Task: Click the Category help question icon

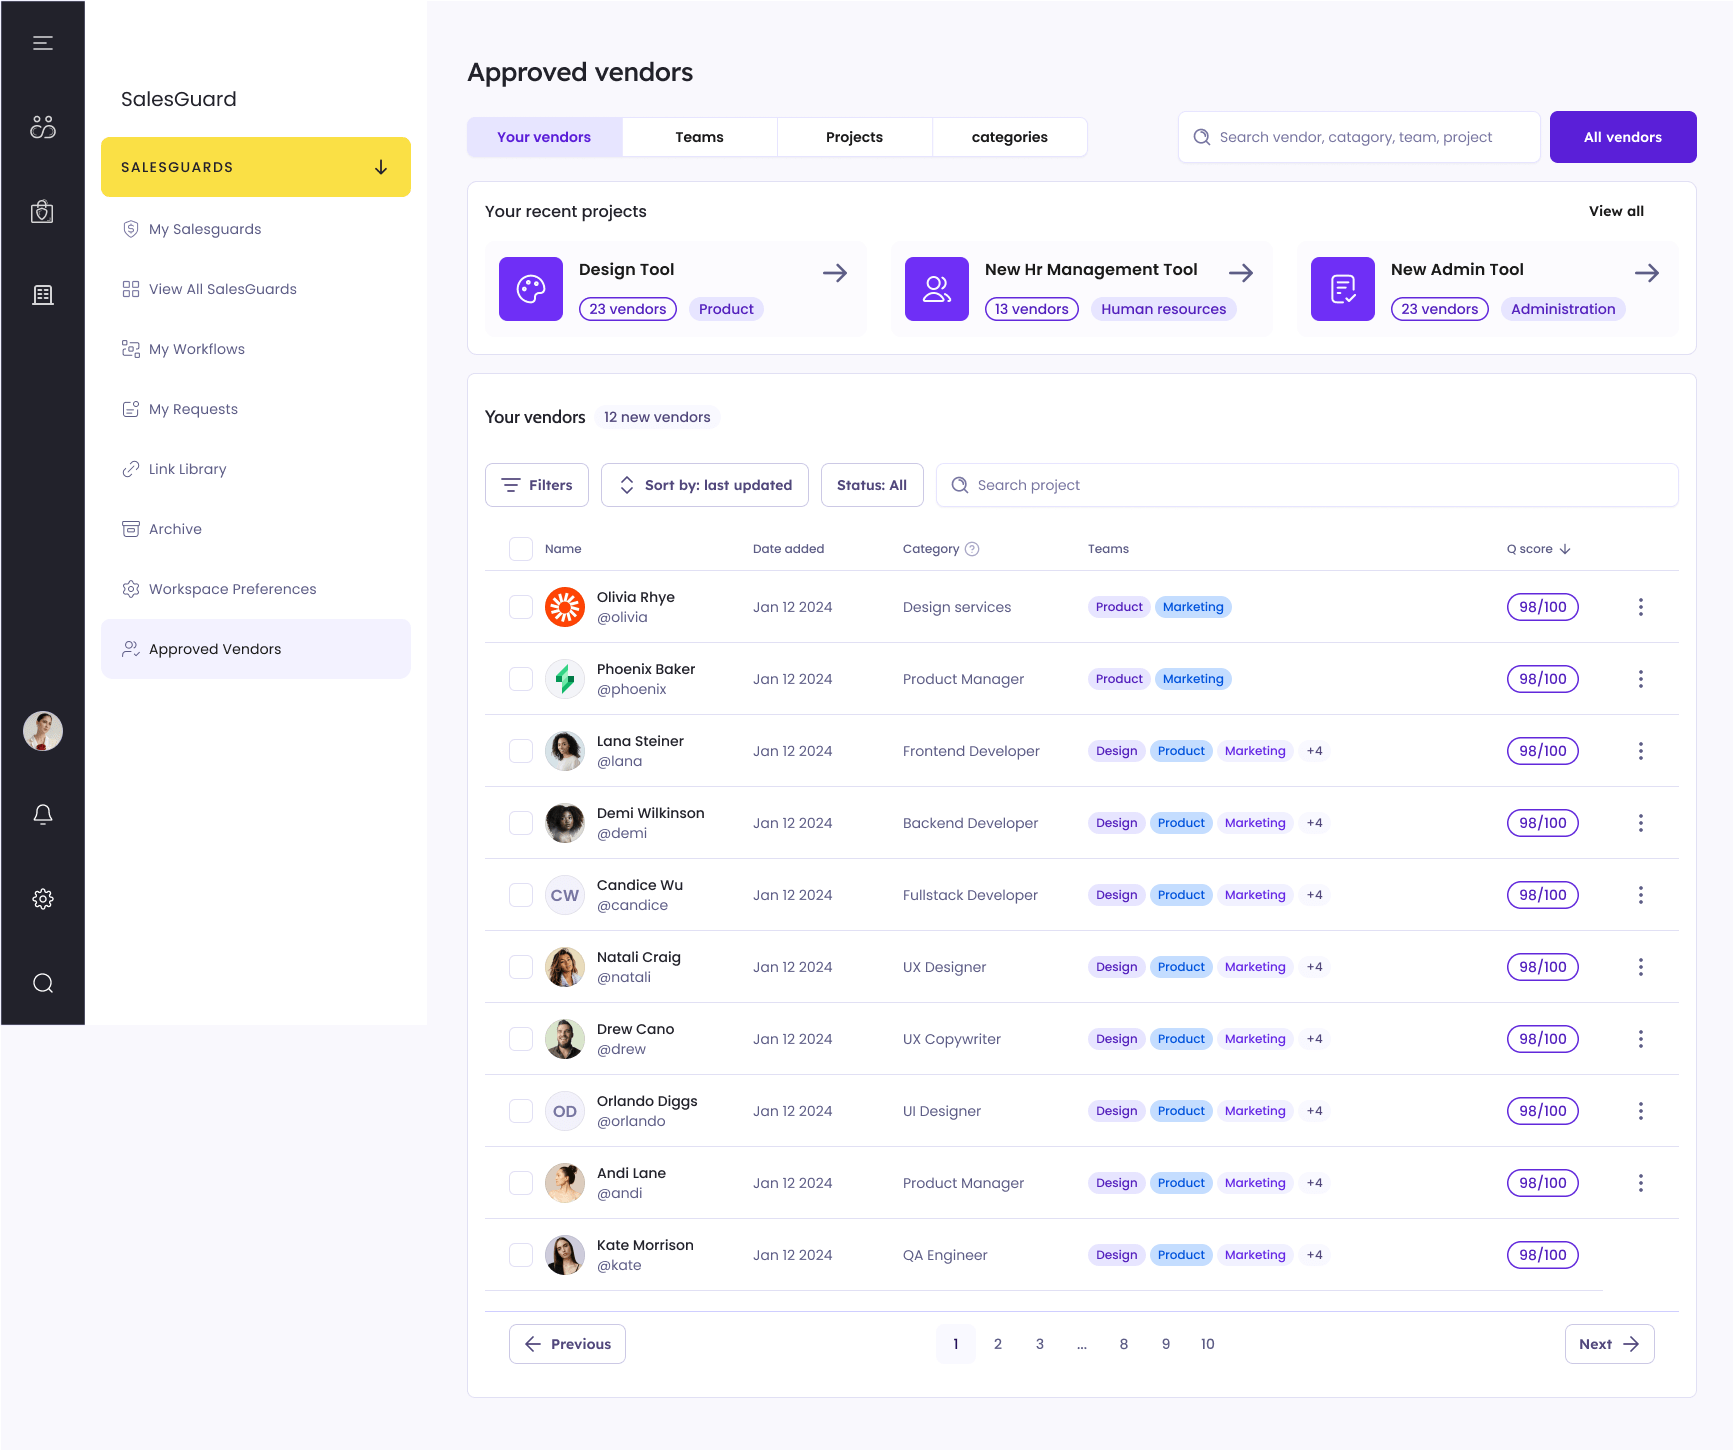Action: tap(972, 549)
